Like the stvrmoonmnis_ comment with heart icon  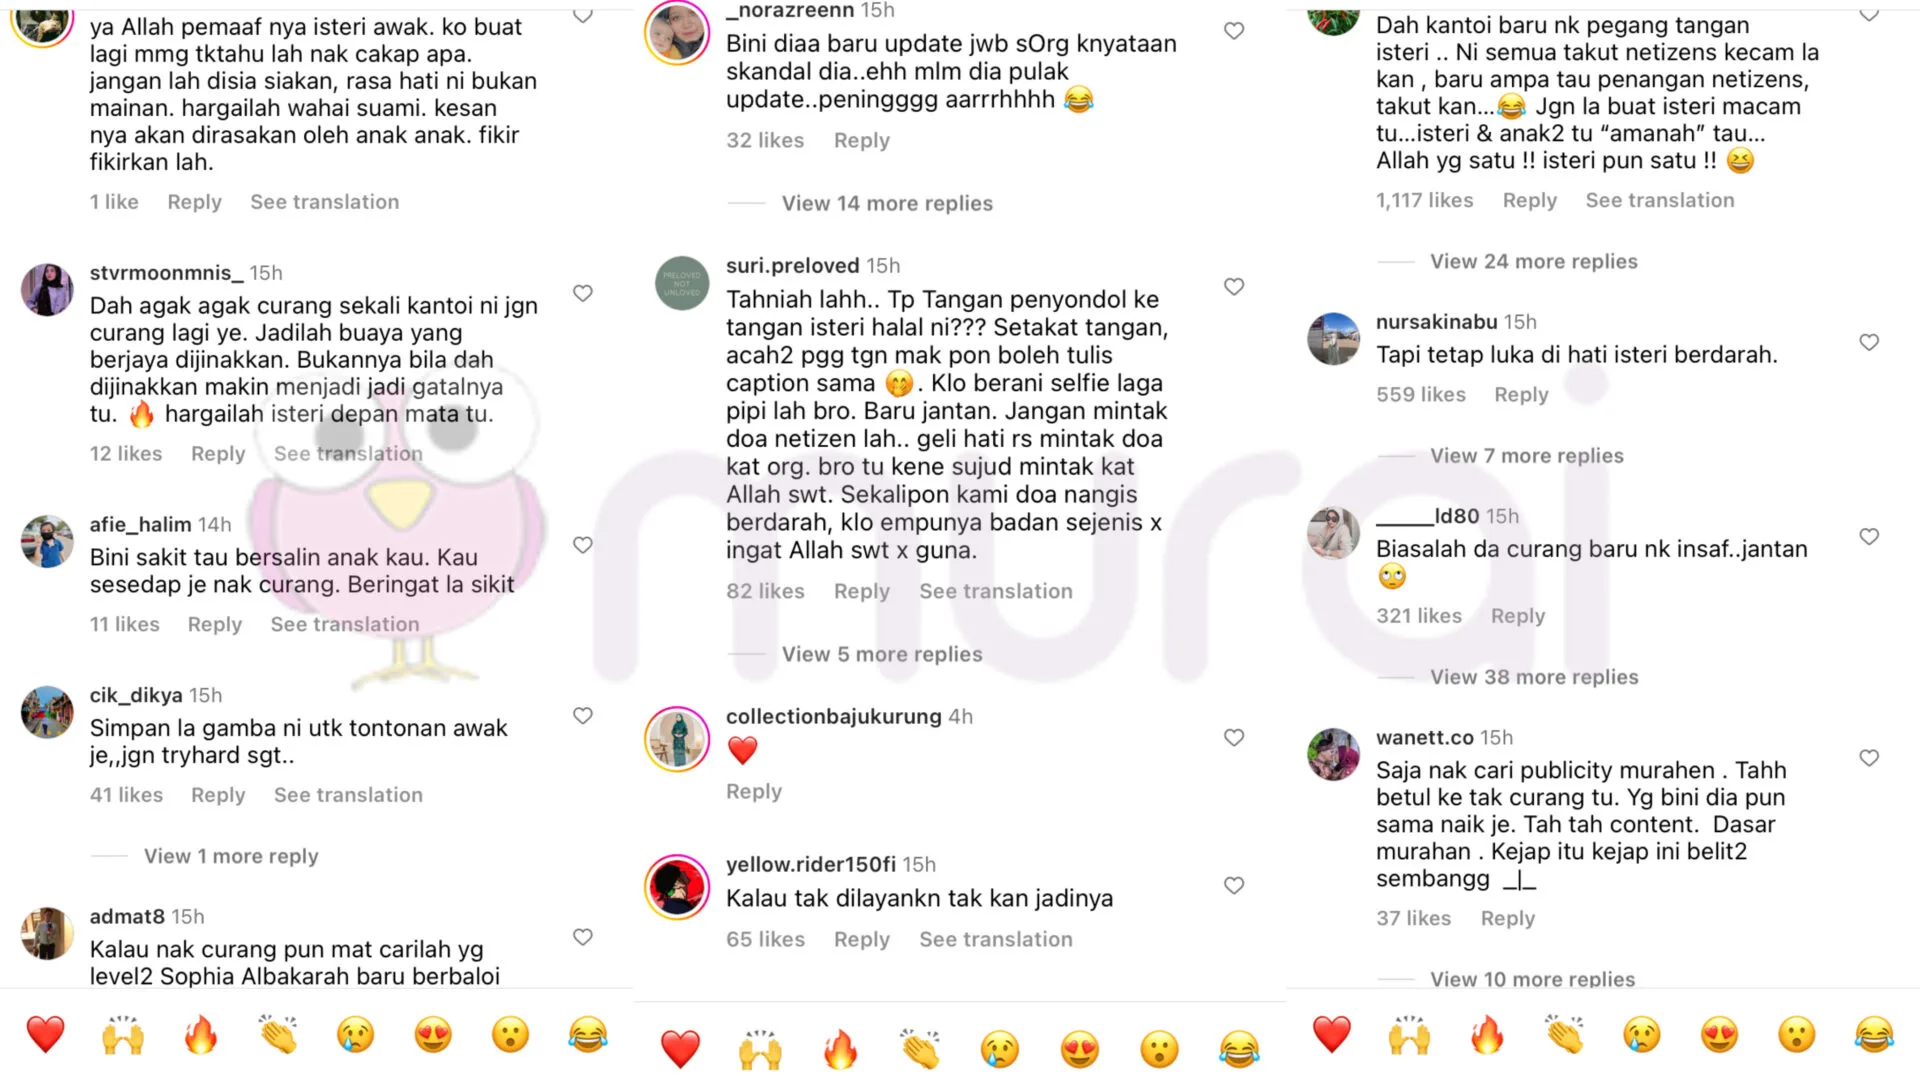point(583,293)
